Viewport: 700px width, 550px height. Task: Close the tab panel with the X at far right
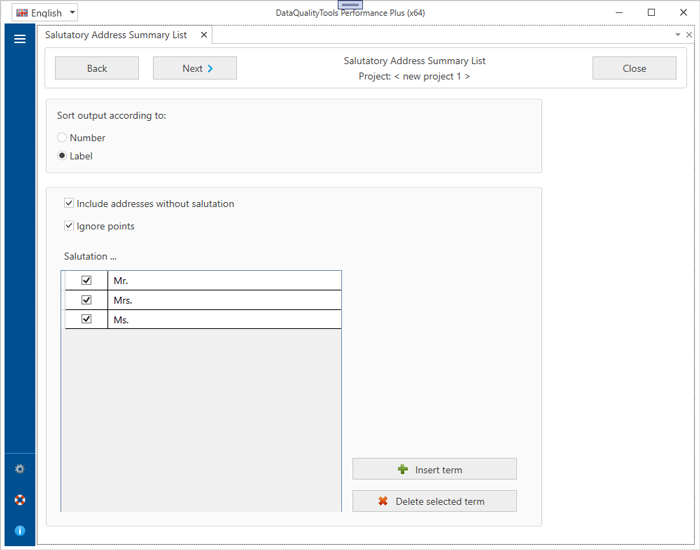(689, 35)
